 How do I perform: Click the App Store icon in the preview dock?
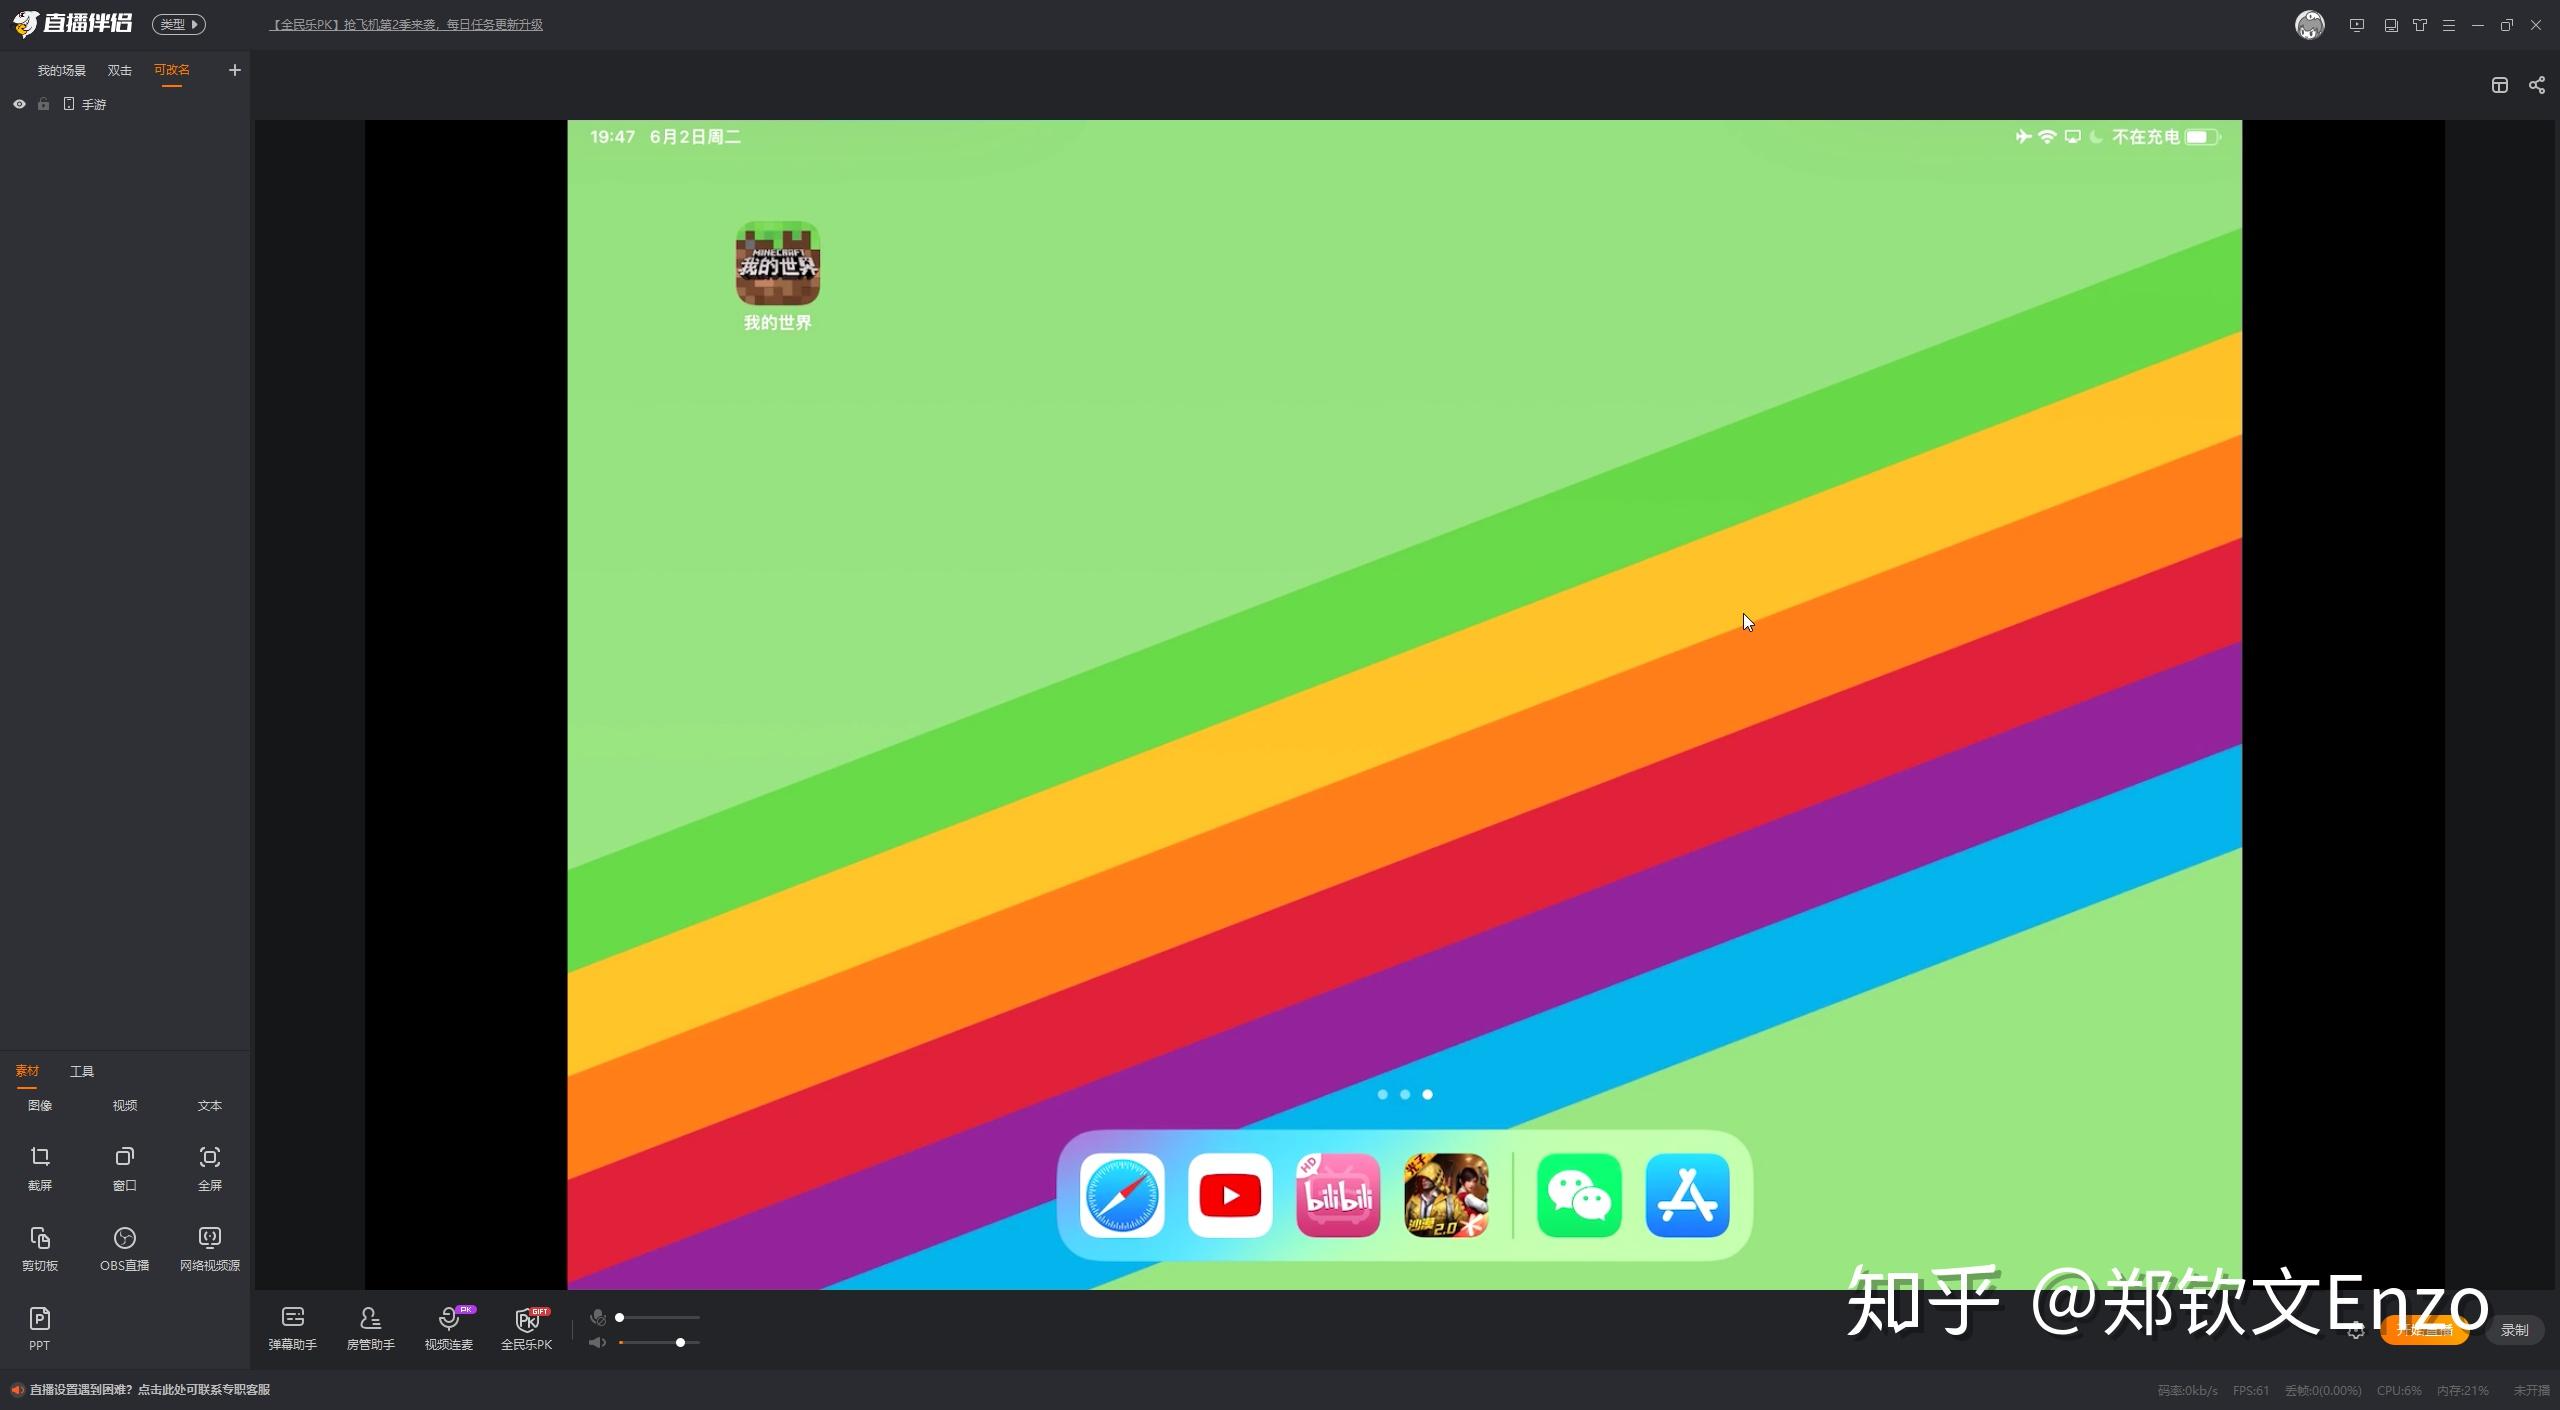pyautogui.click(x=1688, y=1195)
